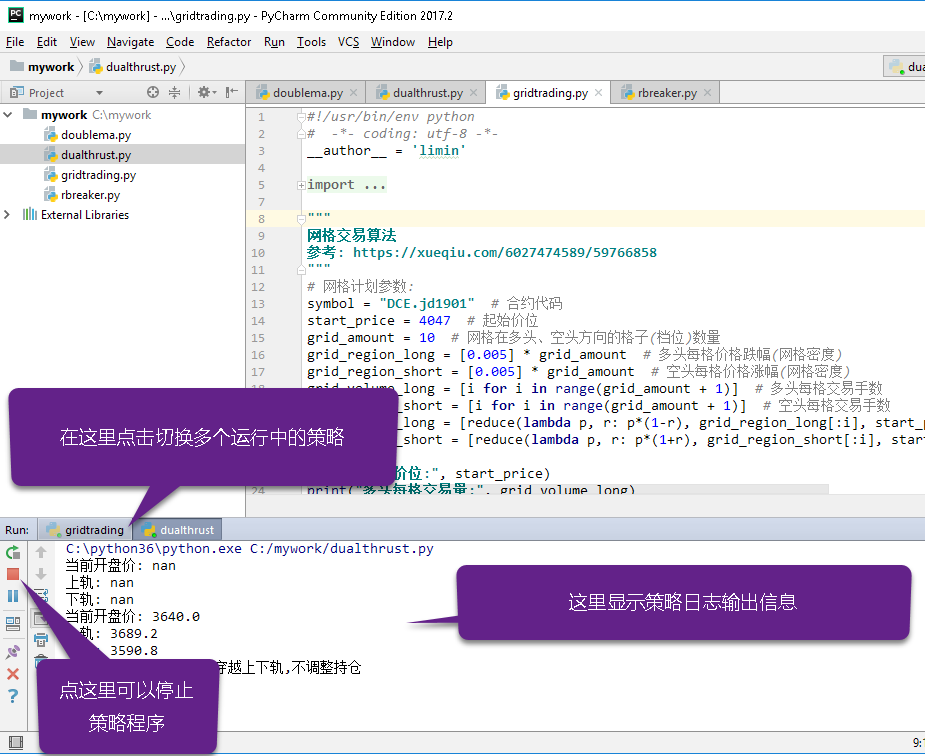The image size is (925, 756).
Task: Open the Tools menu
Action: coord(311,42)
